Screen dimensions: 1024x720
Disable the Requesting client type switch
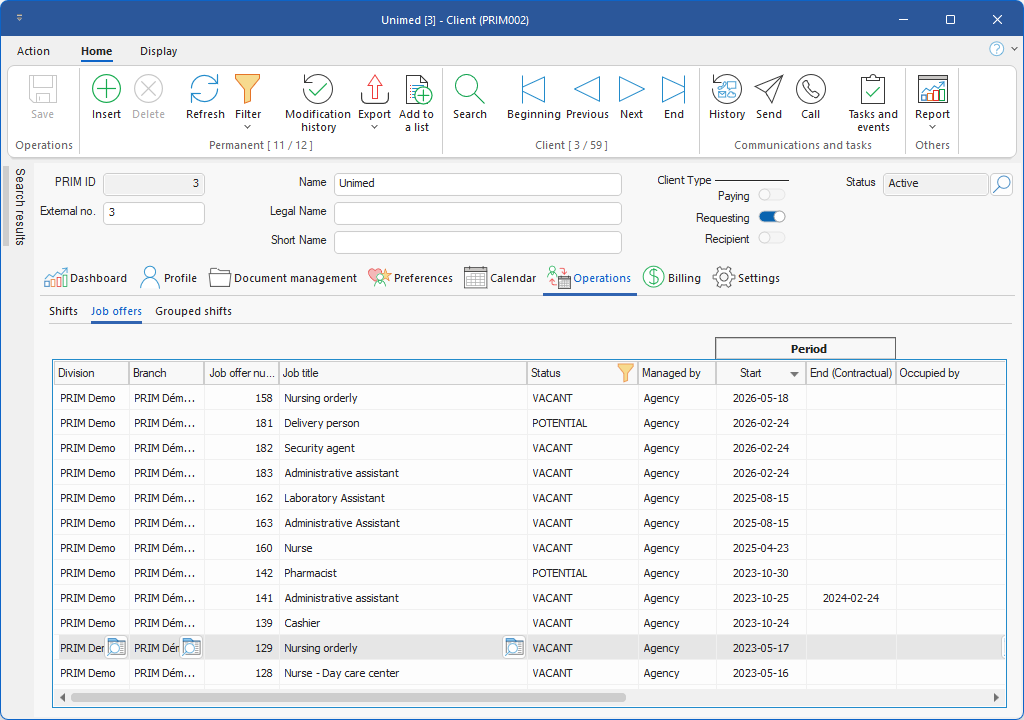coord(771,217)
